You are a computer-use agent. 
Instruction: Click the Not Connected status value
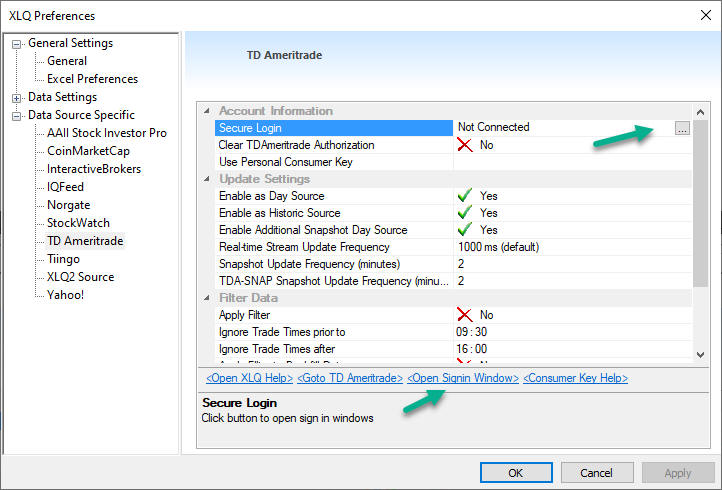(x=494, y=127)
